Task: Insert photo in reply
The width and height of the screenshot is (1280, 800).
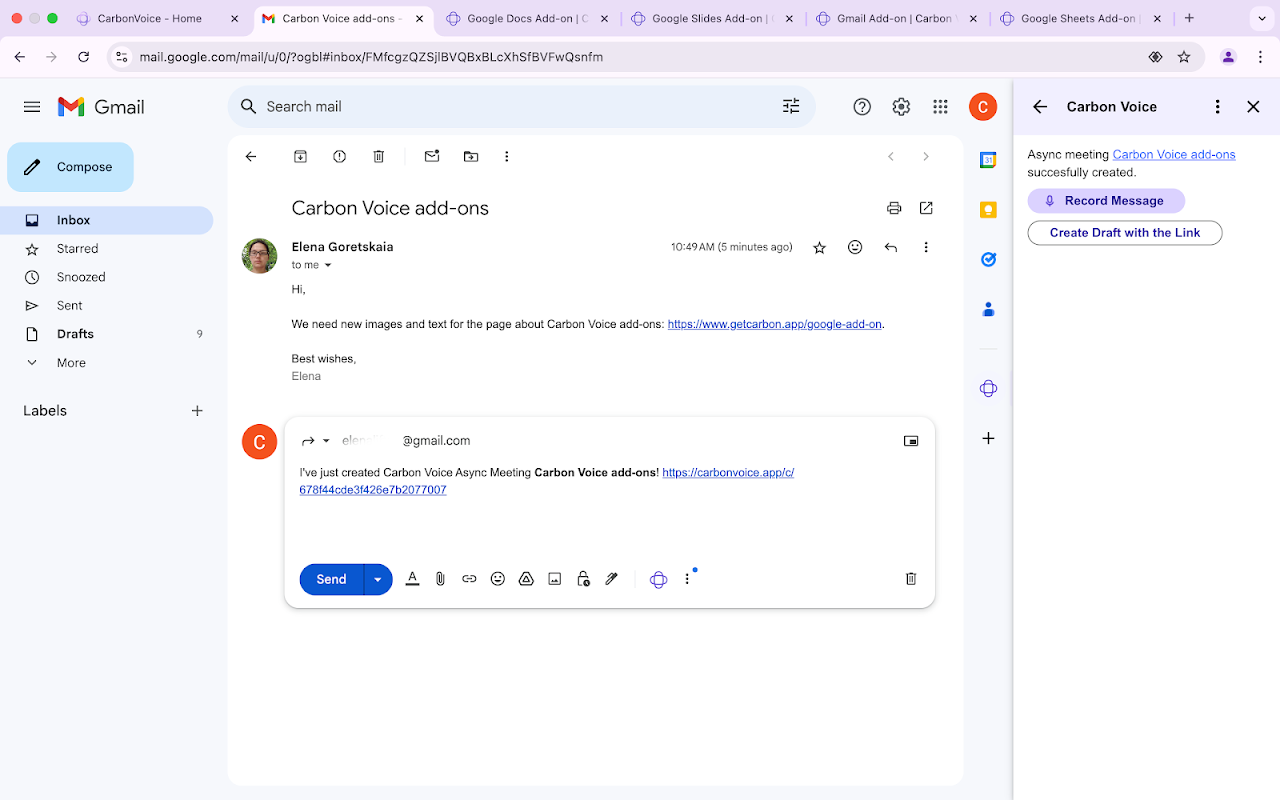Action: [555, 579]
